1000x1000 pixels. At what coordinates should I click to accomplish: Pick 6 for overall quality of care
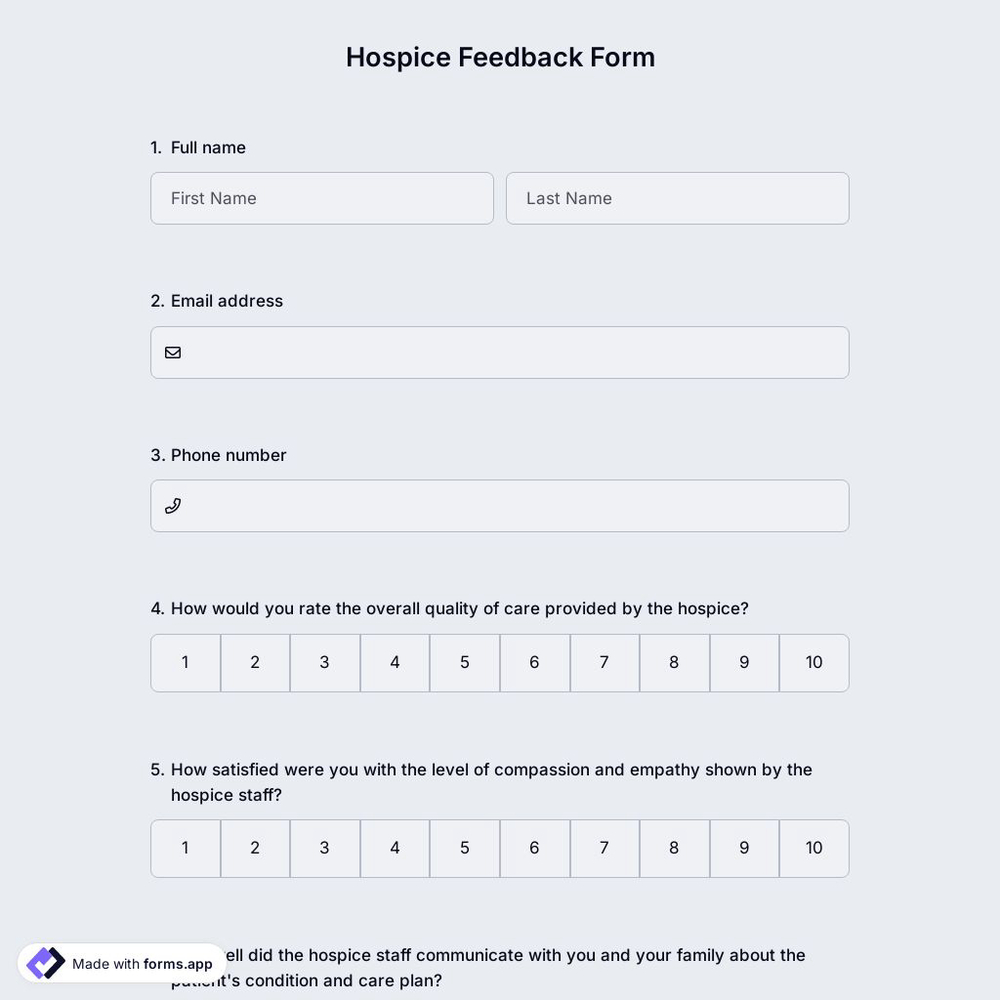click(534, 662)
